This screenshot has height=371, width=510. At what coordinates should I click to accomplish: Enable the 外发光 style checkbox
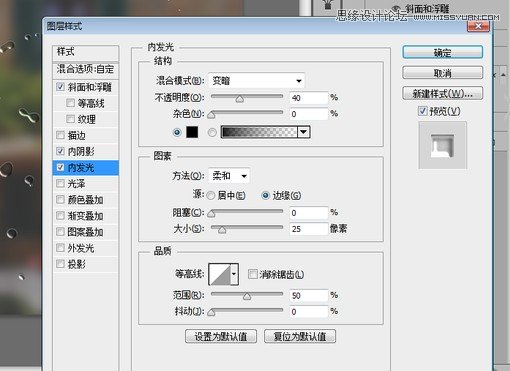point(60,248)
